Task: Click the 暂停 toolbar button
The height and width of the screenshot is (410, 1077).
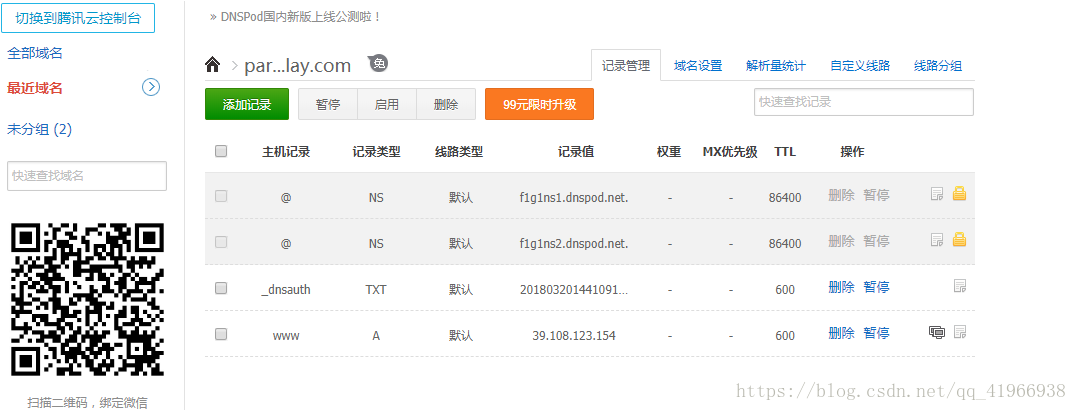Action: 328,104
